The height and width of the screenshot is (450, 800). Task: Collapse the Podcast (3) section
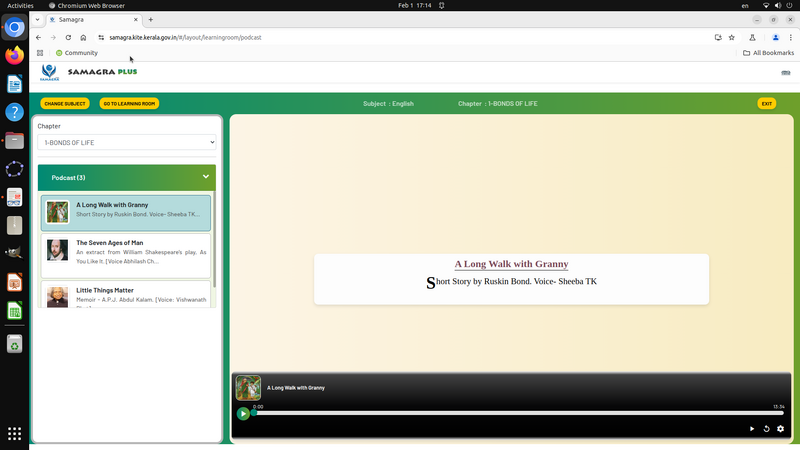pos(206,177)
